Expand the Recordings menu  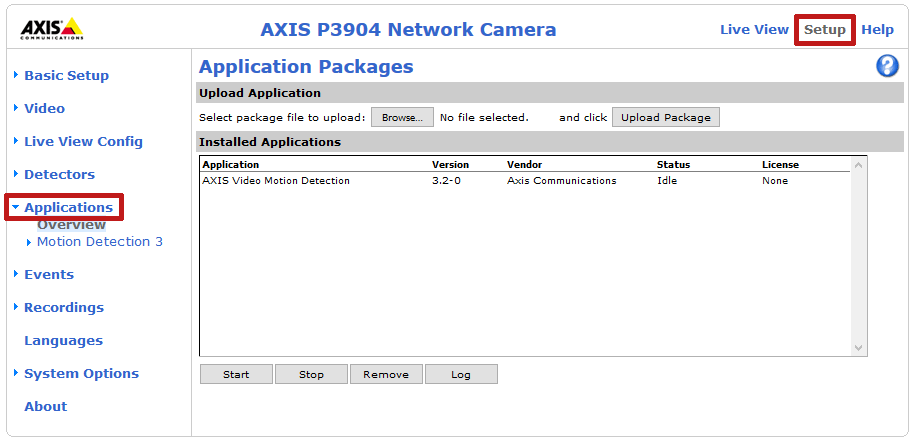coord(63,307)
